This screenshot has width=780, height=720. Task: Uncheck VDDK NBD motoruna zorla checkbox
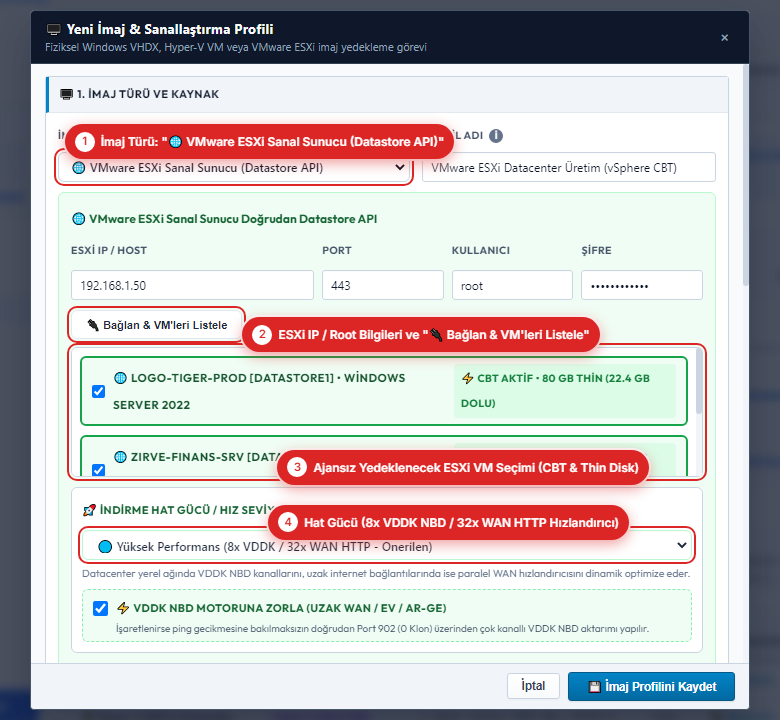coord(100,609)
